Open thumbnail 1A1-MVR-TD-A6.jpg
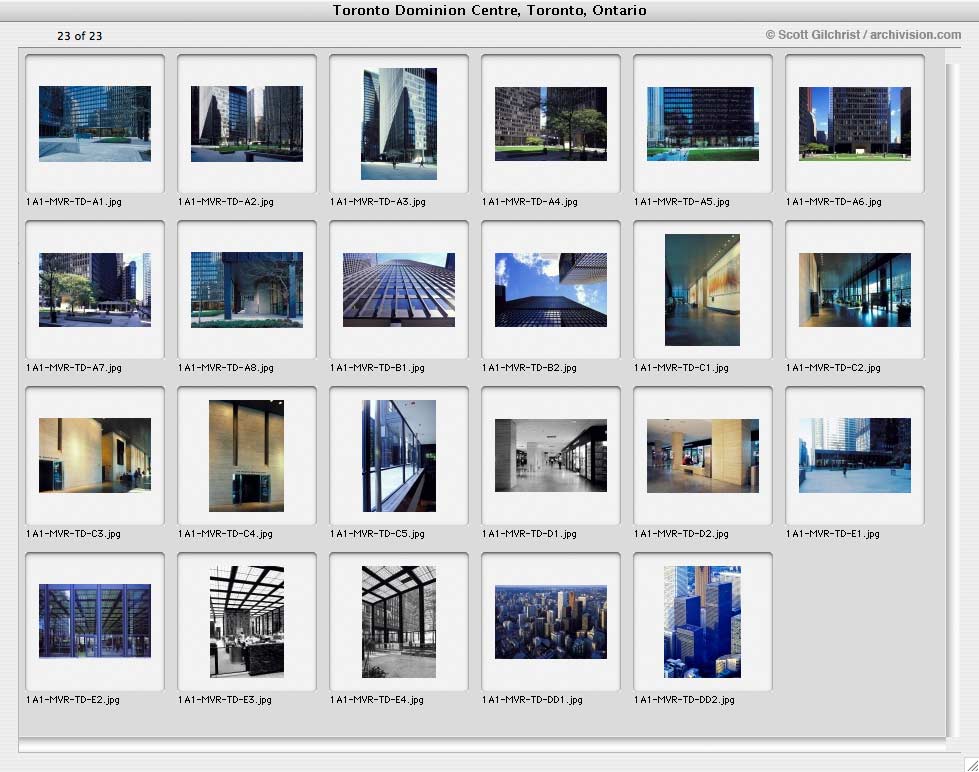 pyautogui.click(x=855, y=124)
